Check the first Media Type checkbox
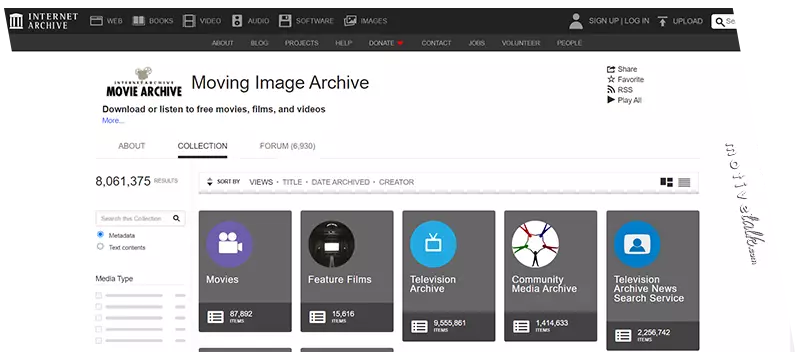 pos(98,295)
